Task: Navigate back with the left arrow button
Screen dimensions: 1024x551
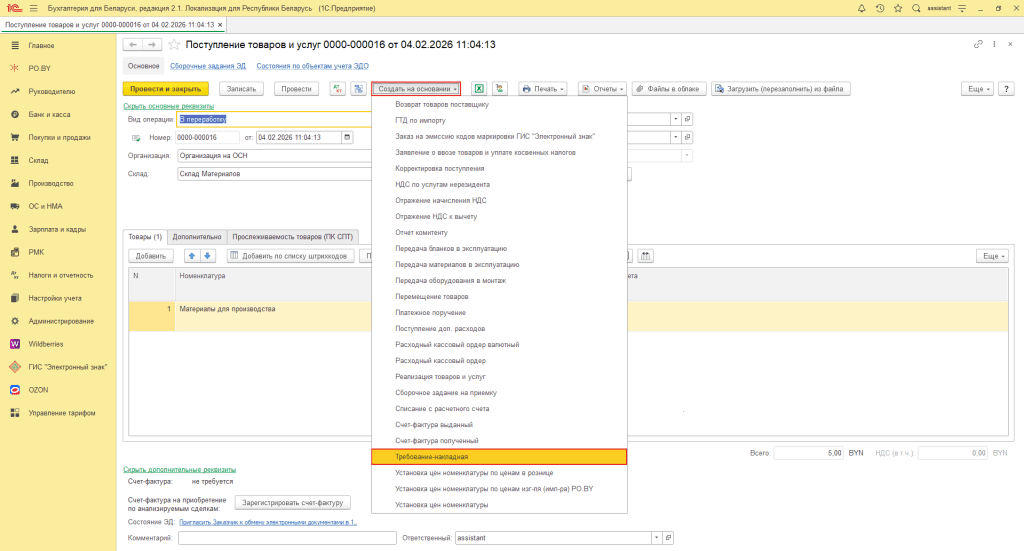Action: [131, 45]
